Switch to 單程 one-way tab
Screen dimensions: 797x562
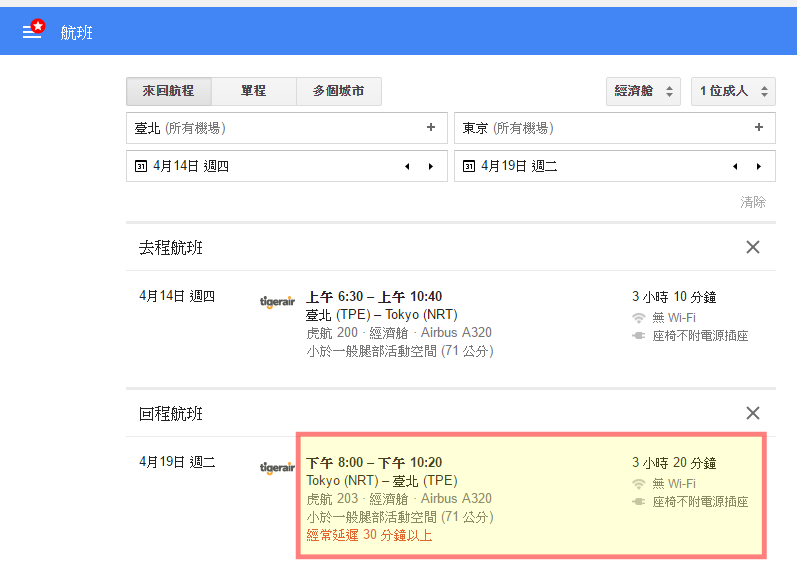254,91
